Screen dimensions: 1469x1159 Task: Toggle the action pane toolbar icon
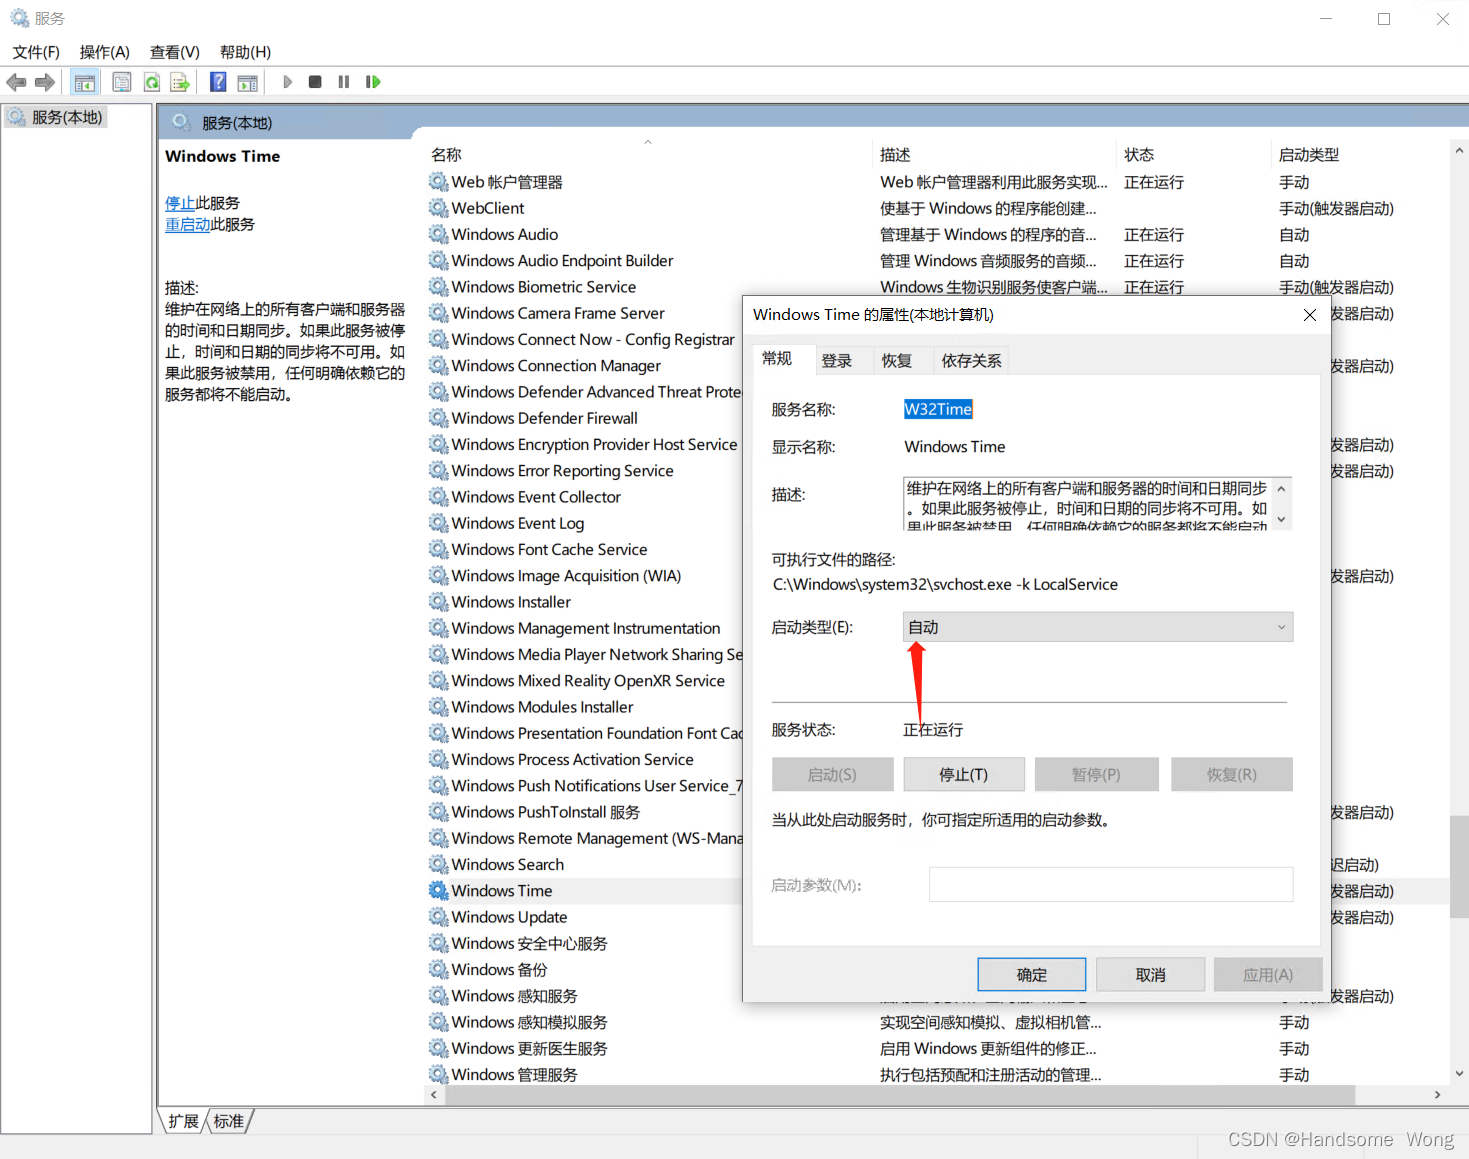coord(247,82)
